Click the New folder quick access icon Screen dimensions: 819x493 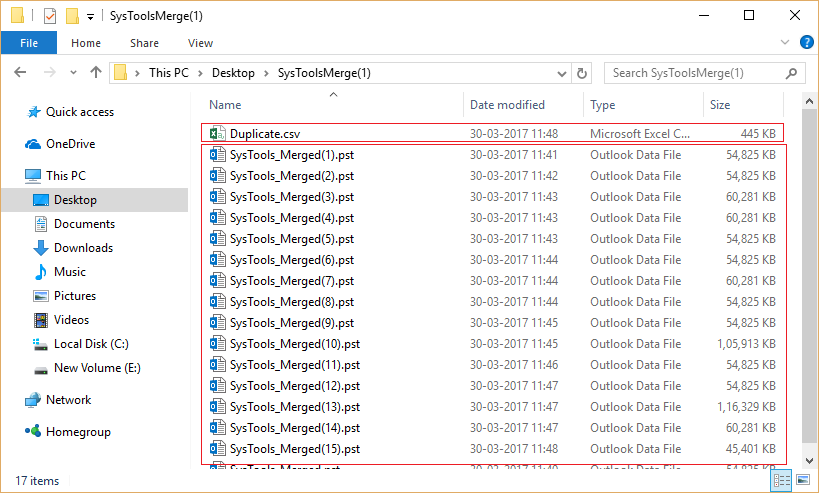click(x=72, y=16)
